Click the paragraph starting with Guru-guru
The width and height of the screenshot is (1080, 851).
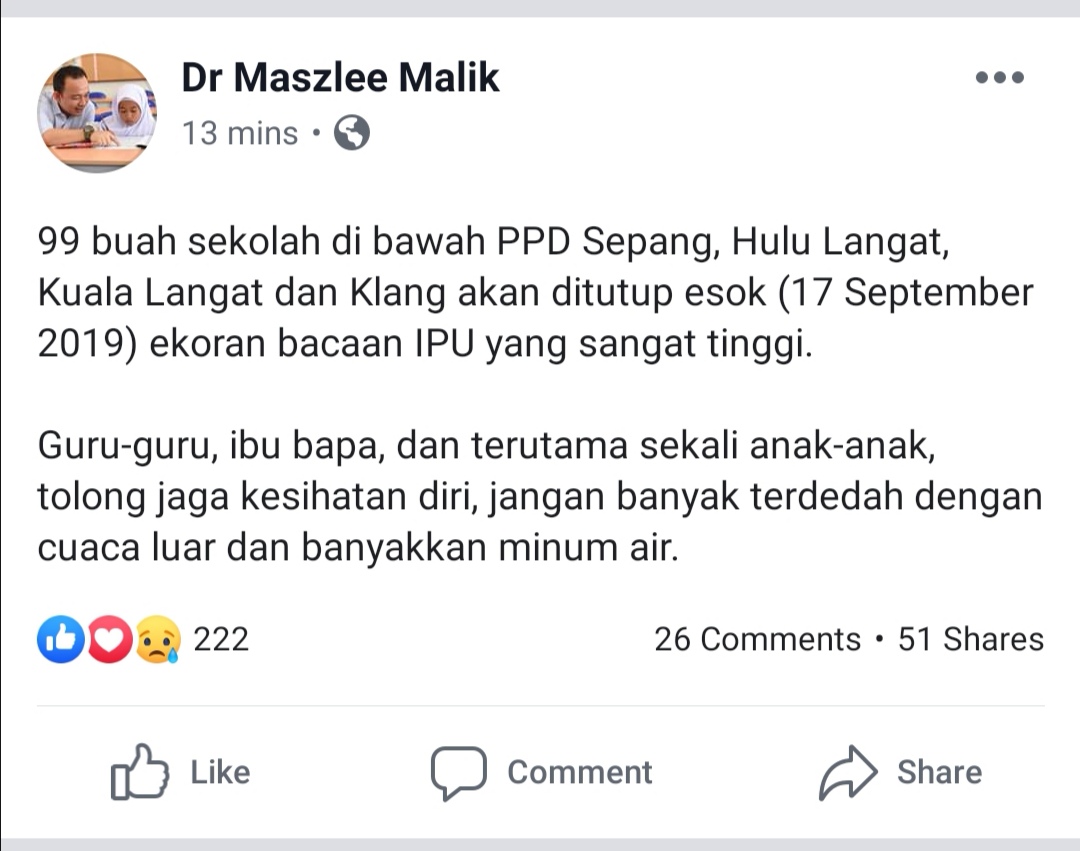pos(539,496)
